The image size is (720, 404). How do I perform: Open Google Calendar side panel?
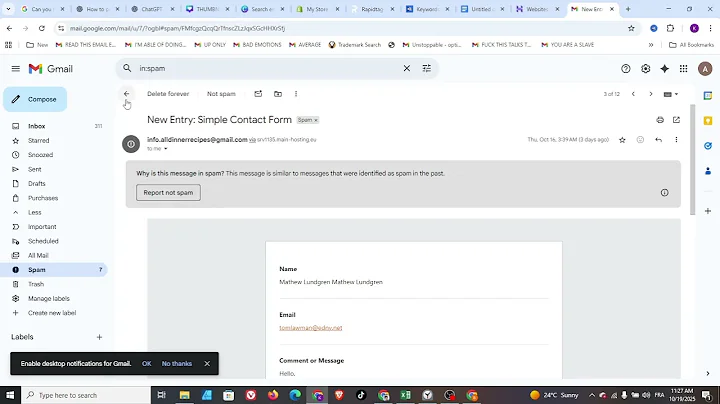click(x=708, y=95)
